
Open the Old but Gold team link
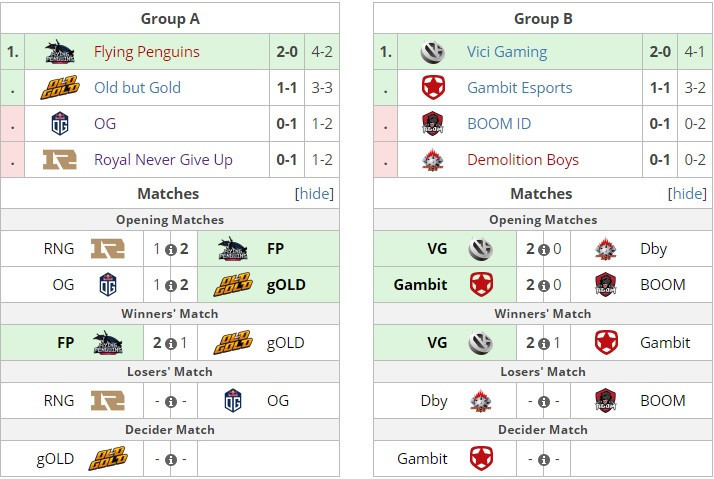(x=138, y=87)
